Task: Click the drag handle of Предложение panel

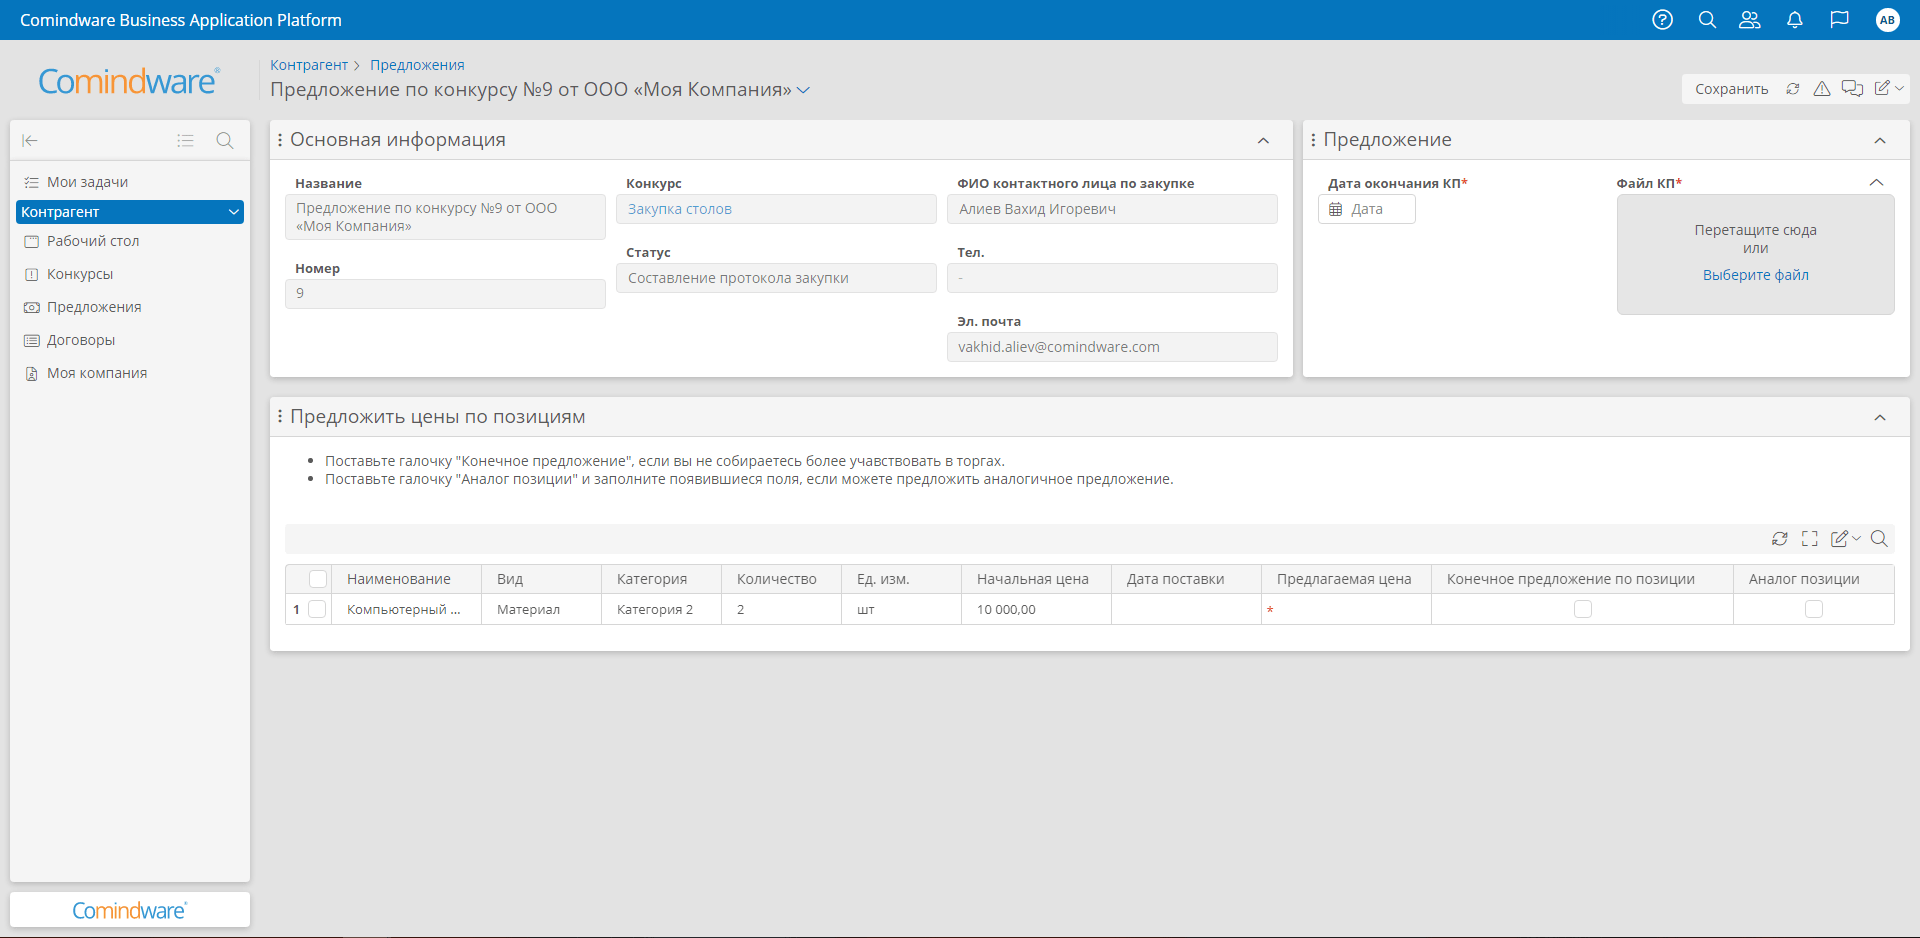Action: point(1313,140)
